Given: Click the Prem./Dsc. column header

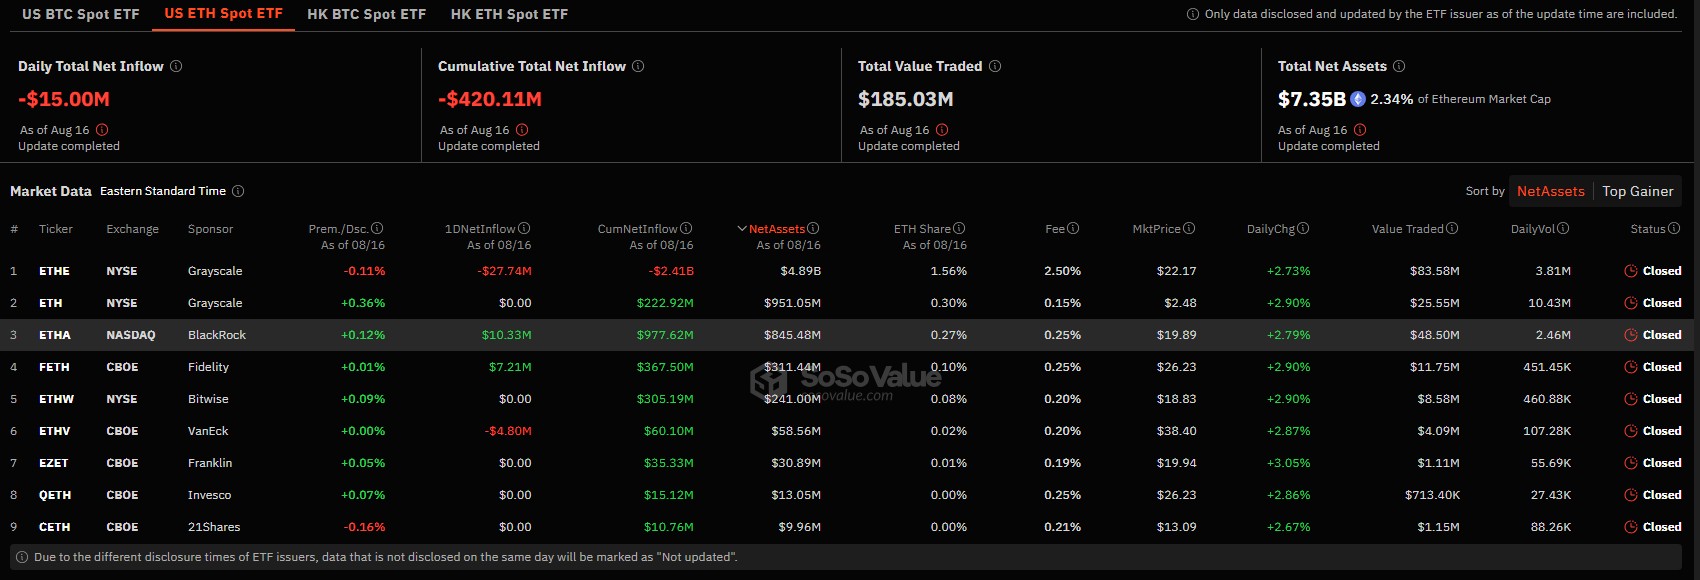Looking at the screenshot, I should [338, 229].
